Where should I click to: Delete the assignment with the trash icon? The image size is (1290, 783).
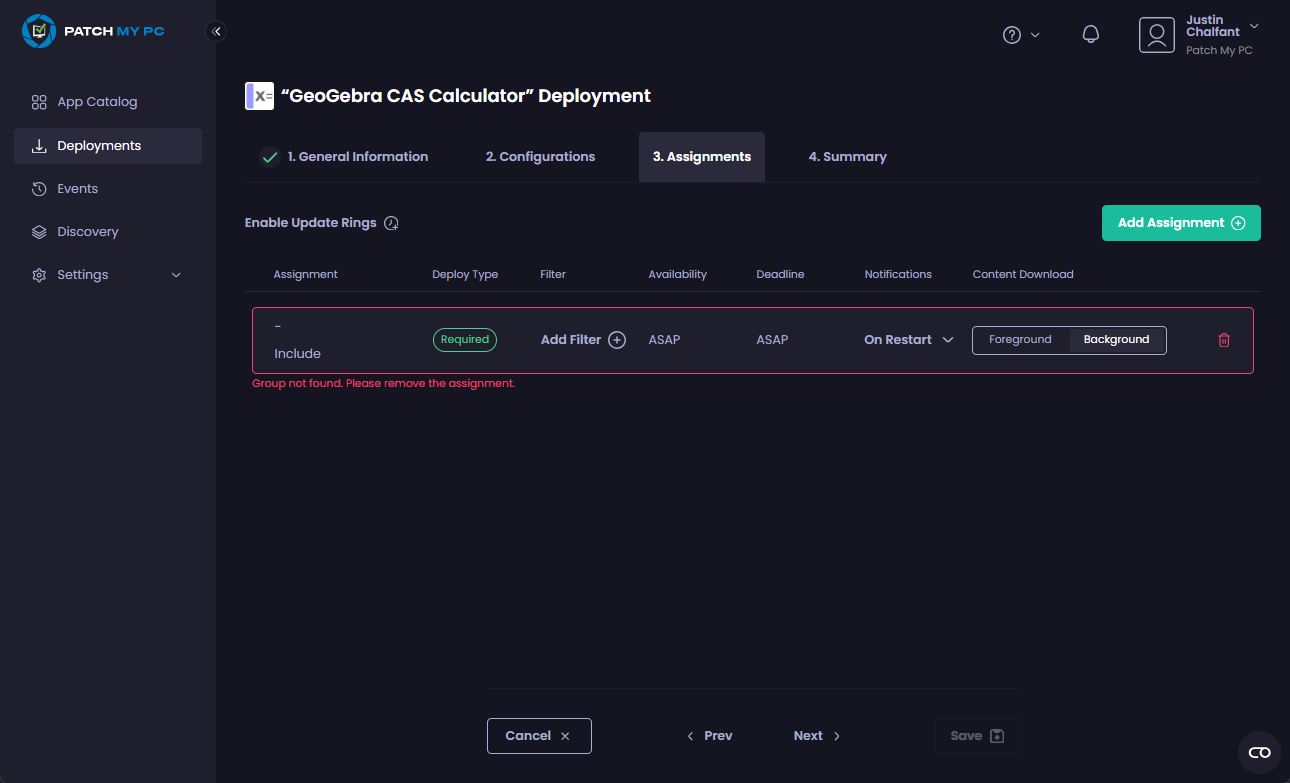point(1223,340)
